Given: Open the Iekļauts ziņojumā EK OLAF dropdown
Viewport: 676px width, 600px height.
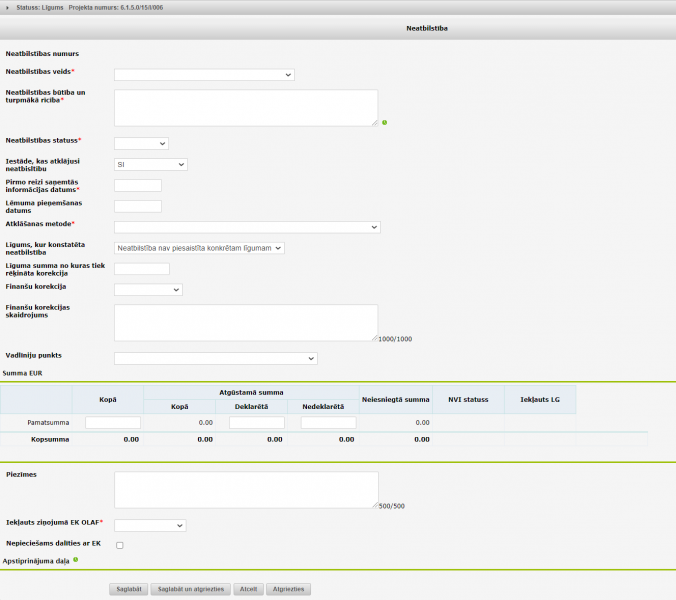Looking at the screenshot, I should pos(150,525).
